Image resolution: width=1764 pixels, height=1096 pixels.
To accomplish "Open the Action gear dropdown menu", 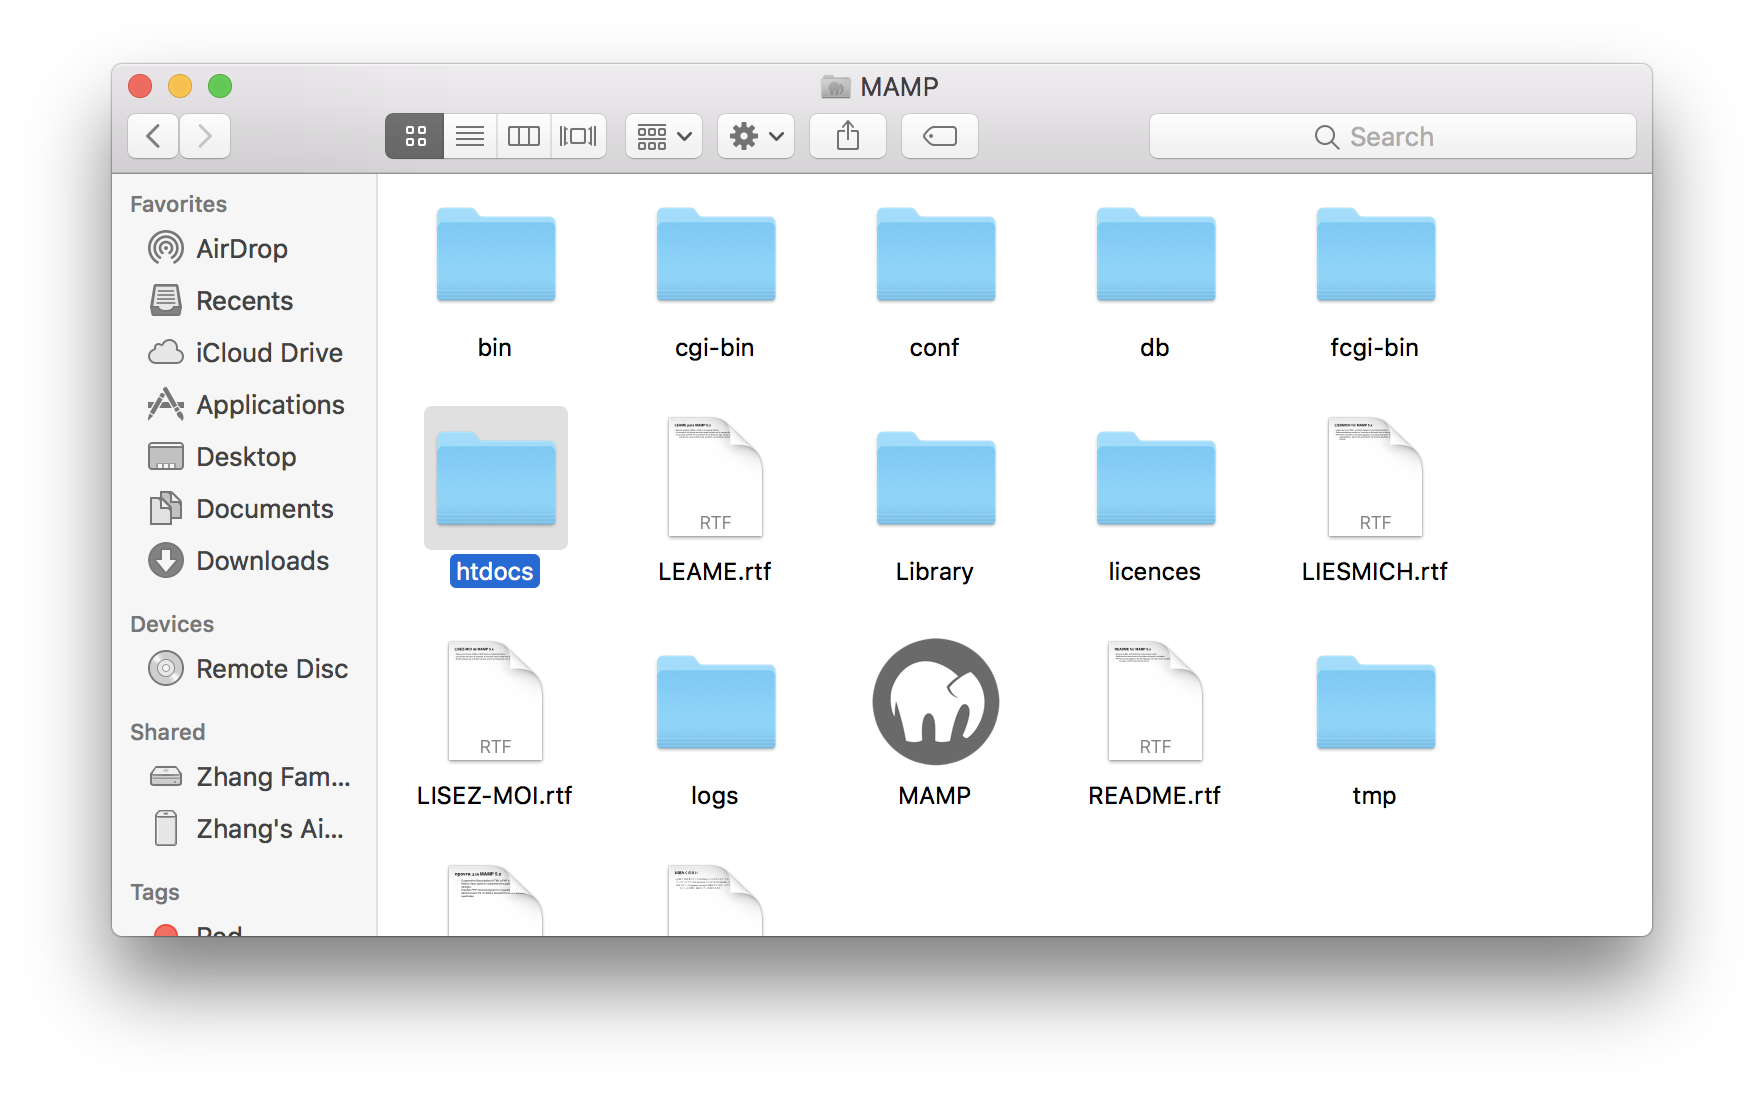I will pos(756,136).
